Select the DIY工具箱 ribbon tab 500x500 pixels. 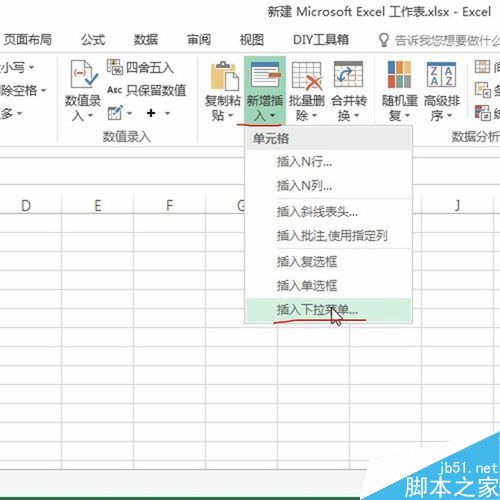click(321, 40)
